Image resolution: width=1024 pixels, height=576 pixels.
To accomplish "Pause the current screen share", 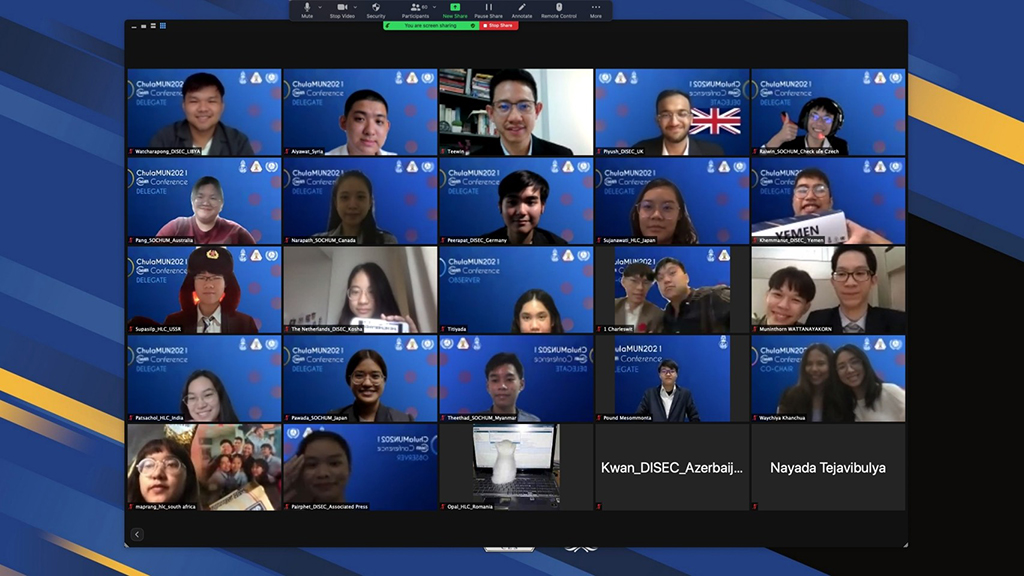I will [x=489, y=8].
